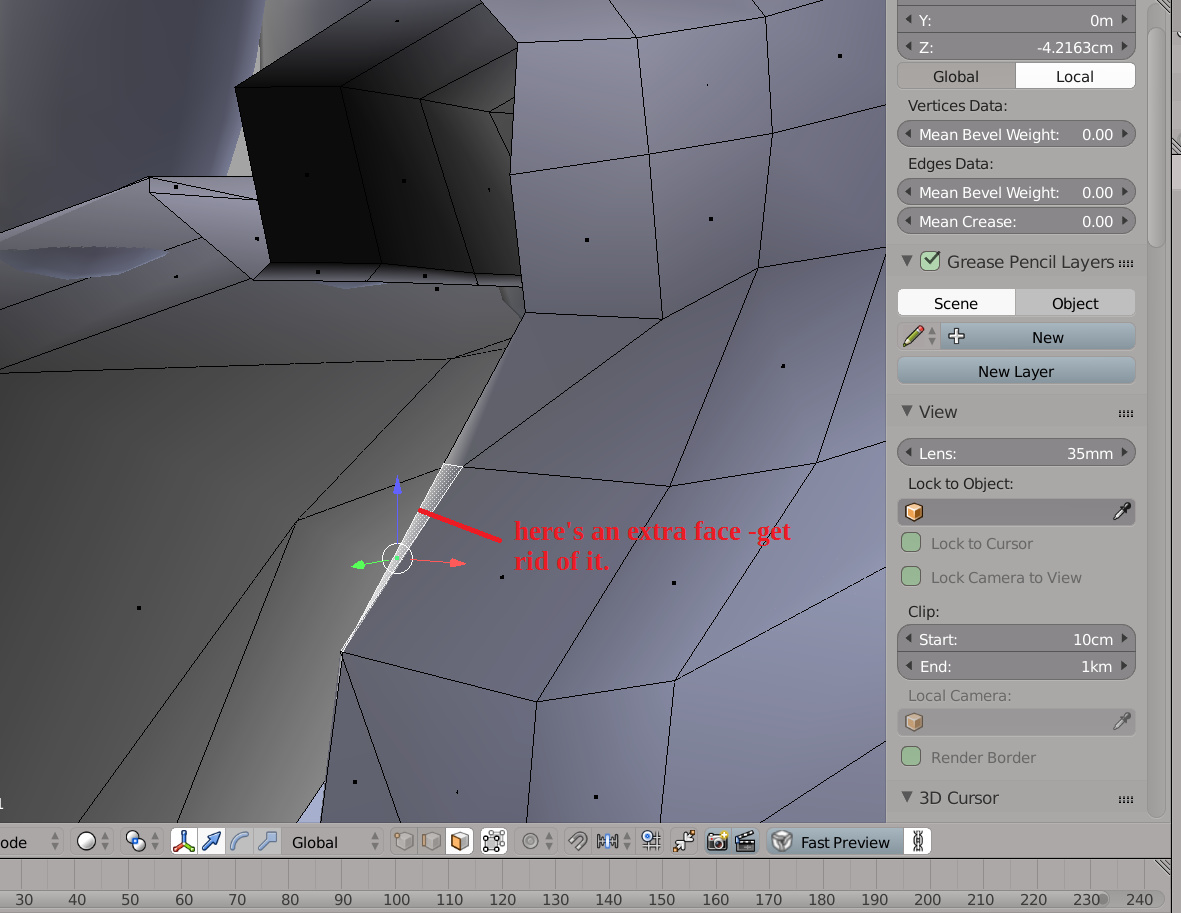Viewport: 1181px width, 913px height.
Task: Click the red X axis manipulator arrow
Action: (457, 563)
